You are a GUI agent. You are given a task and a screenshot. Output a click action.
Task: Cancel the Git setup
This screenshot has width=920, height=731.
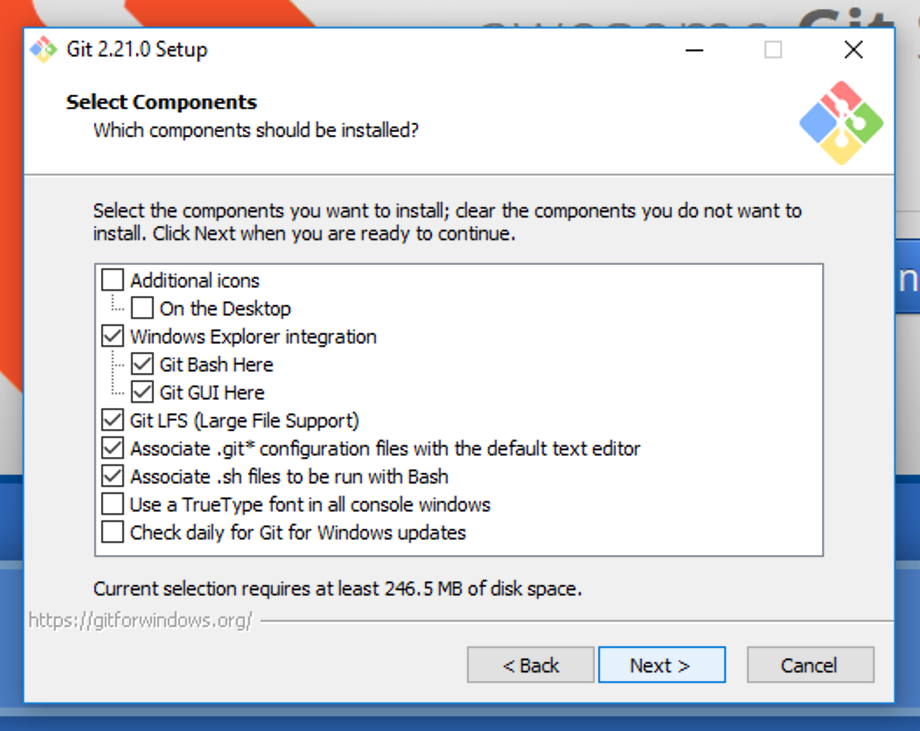click(810, 665)
